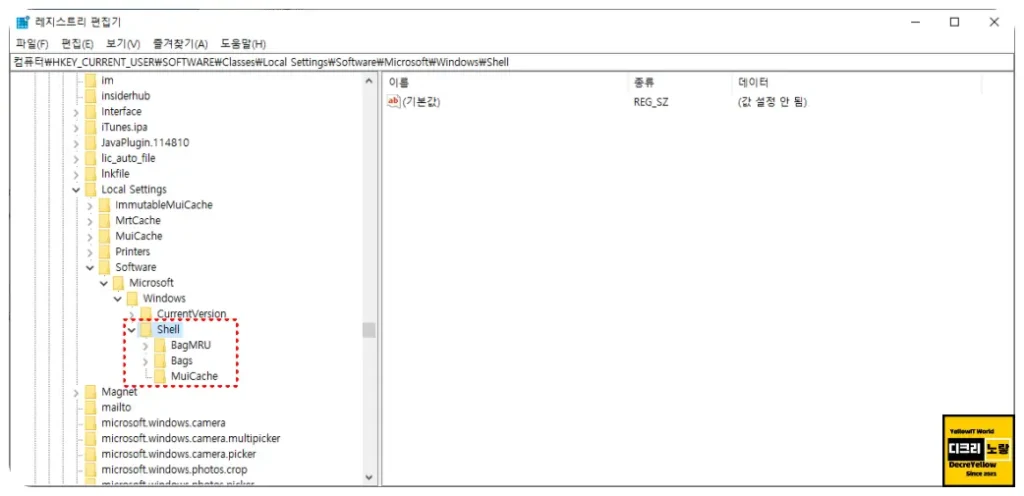Collapse the Windows key
This screenshot has width=1024, height=496.
pyautogui.click(x=118, y=299)
